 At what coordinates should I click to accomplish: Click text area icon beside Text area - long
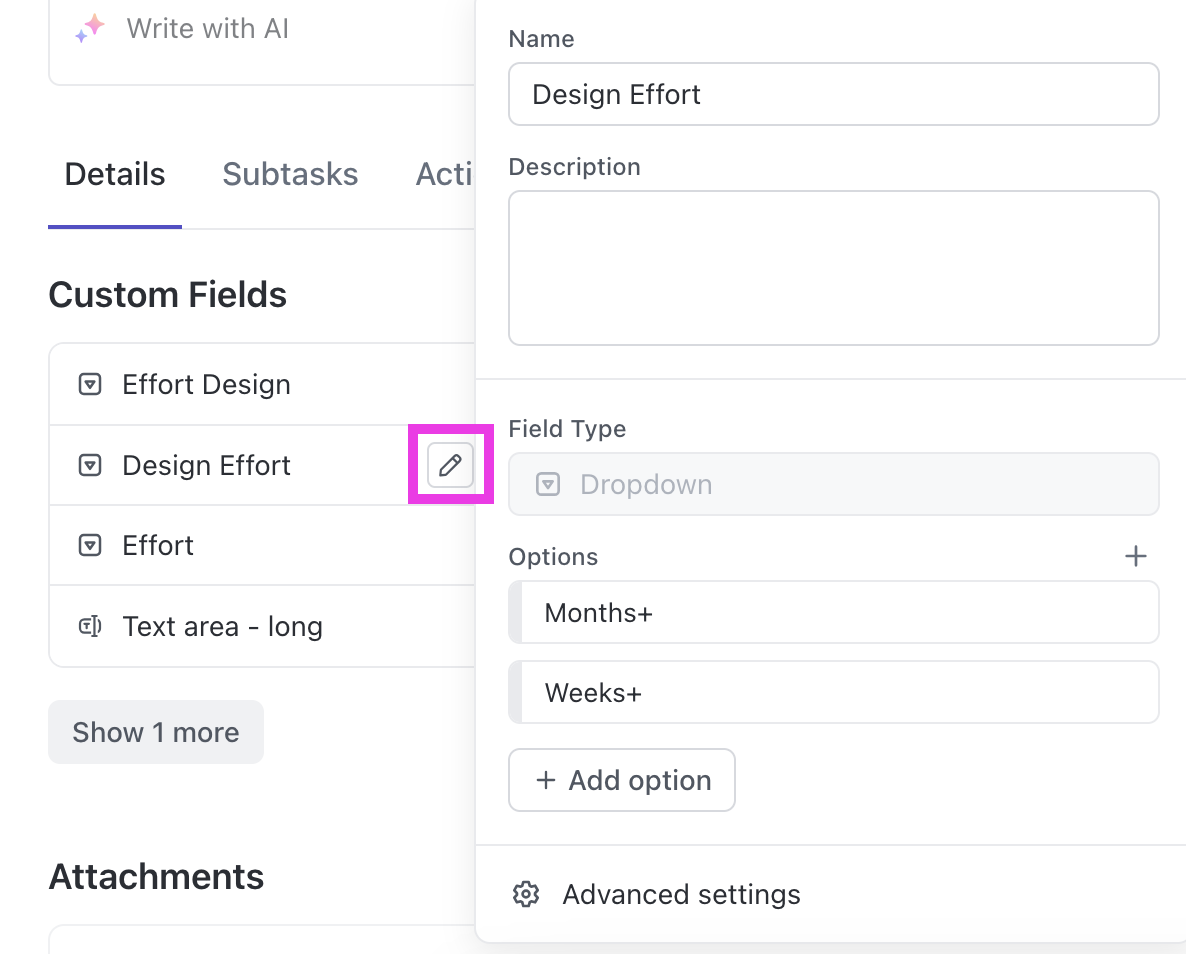(x=90, y=627)
